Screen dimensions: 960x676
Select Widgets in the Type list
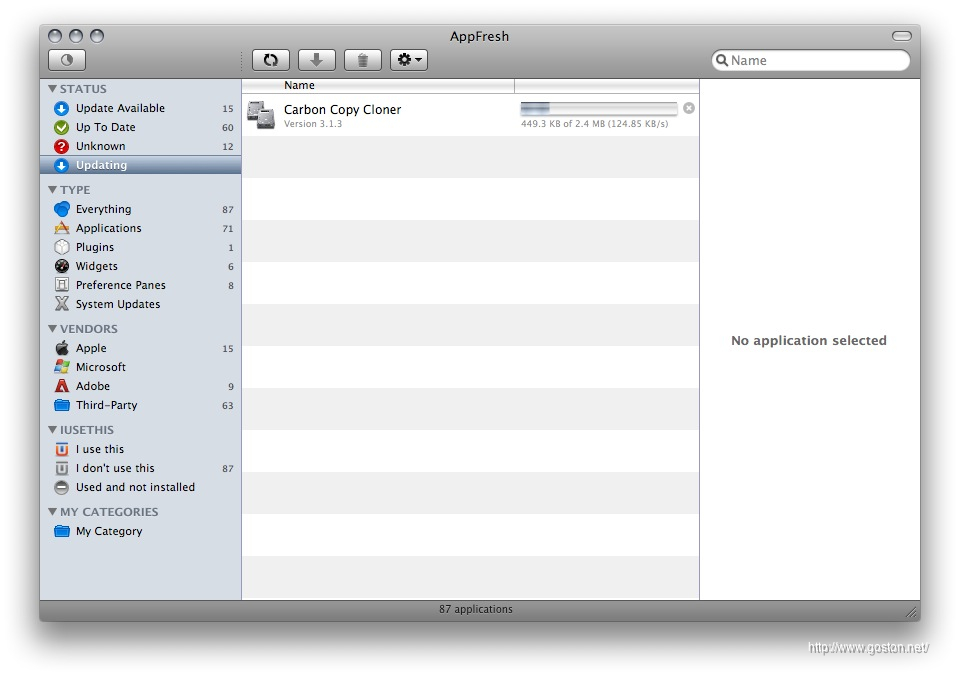click(96, 266)
